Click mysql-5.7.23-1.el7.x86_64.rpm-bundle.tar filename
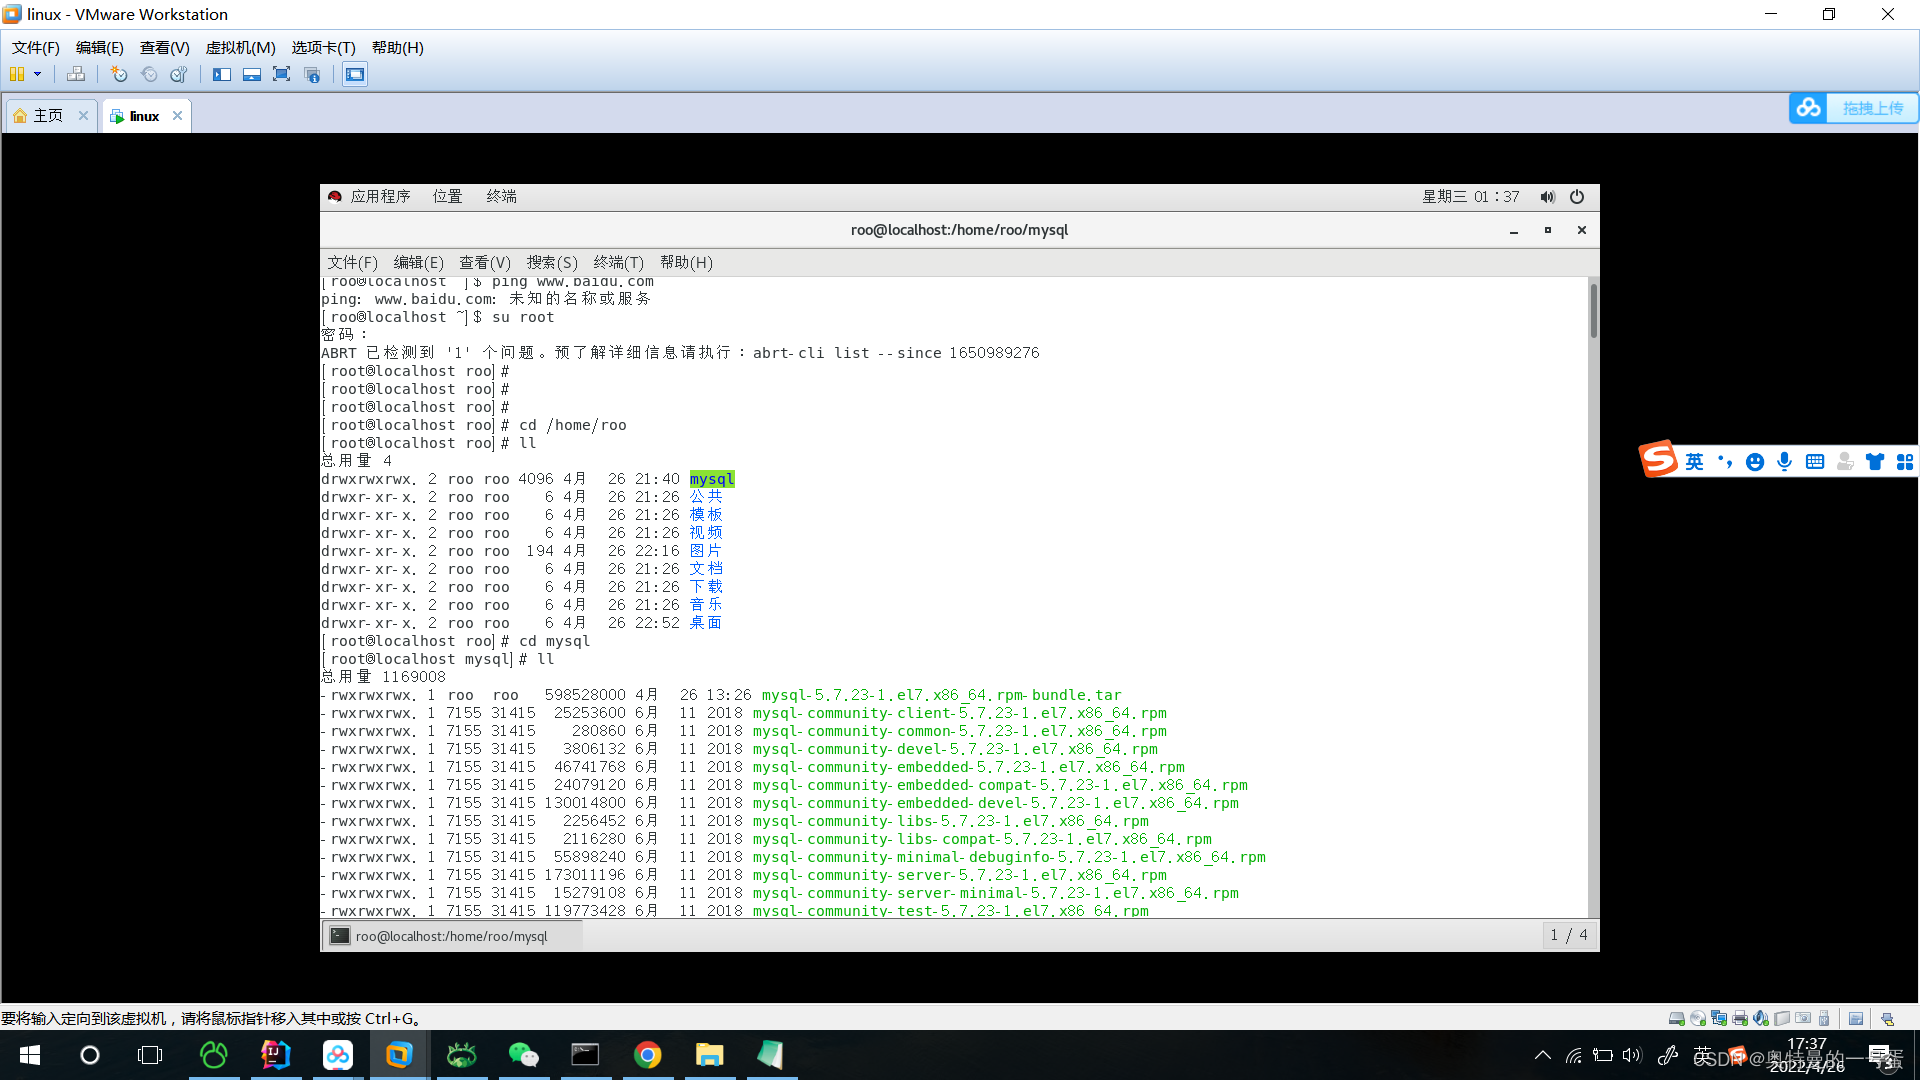 pyautogui.click(x=941, y=695)
